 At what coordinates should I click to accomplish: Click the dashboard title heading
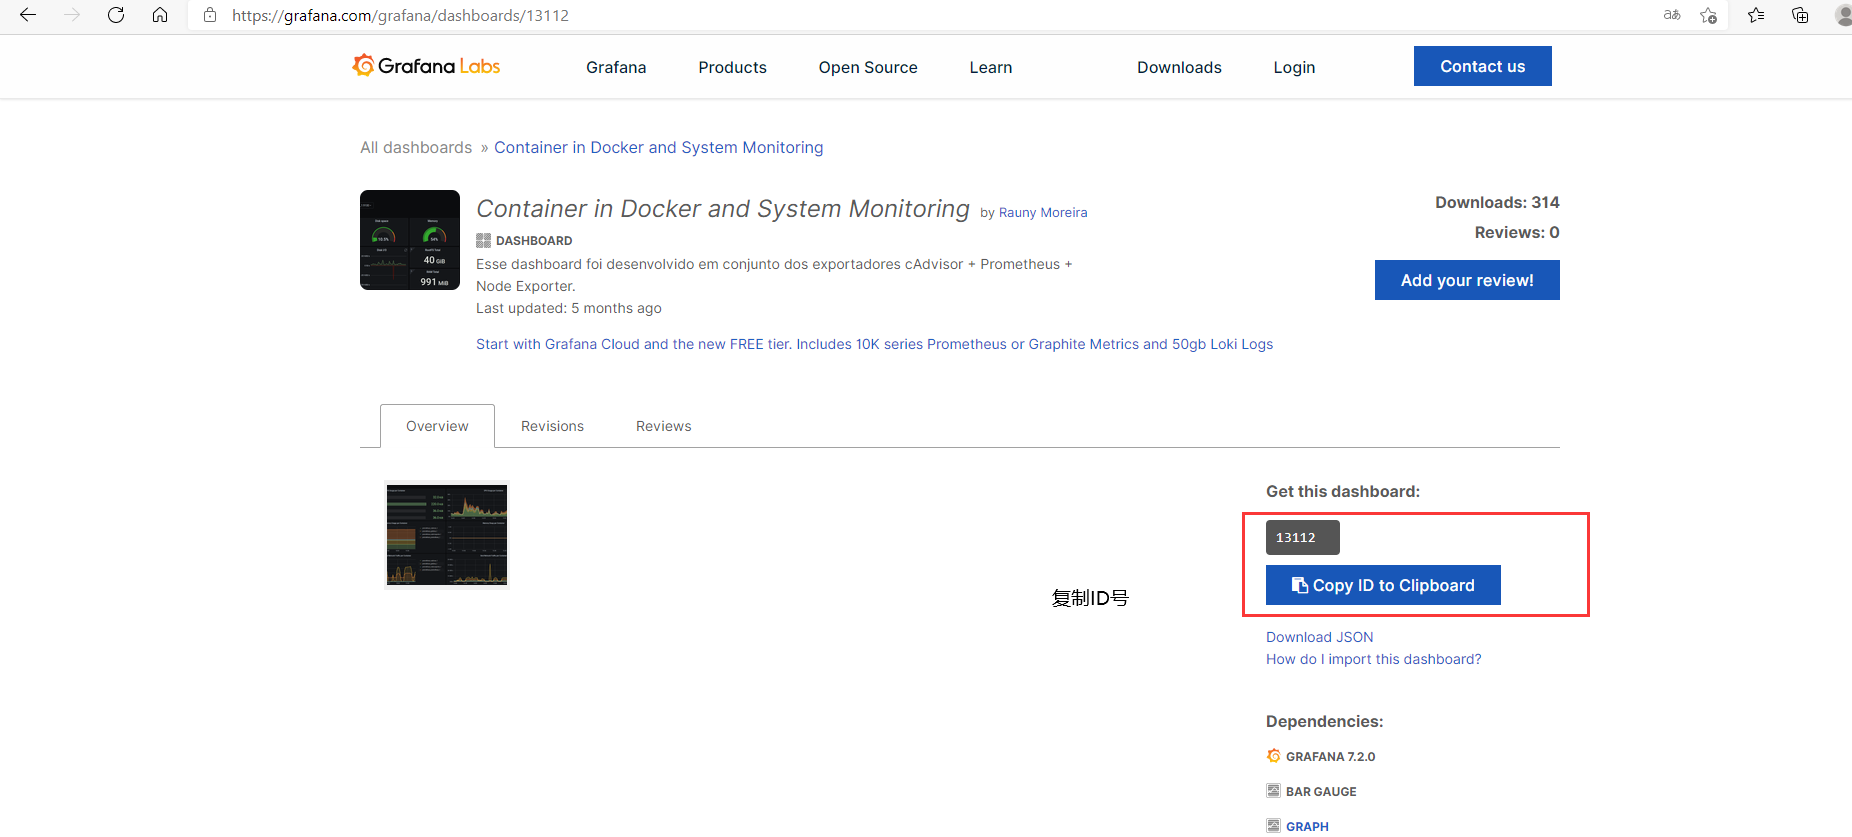click(x=723, y=209)
